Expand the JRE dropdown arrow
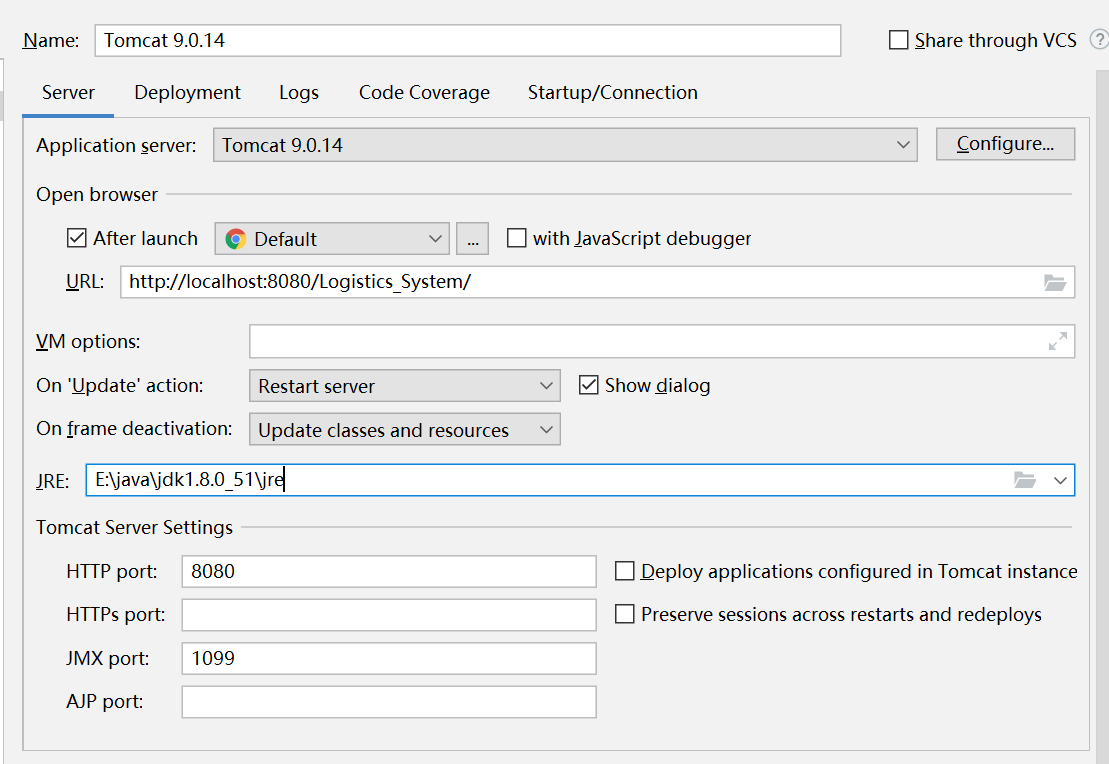The height and width of the screenshot is (764, 1109). [x=1059, y=480]
